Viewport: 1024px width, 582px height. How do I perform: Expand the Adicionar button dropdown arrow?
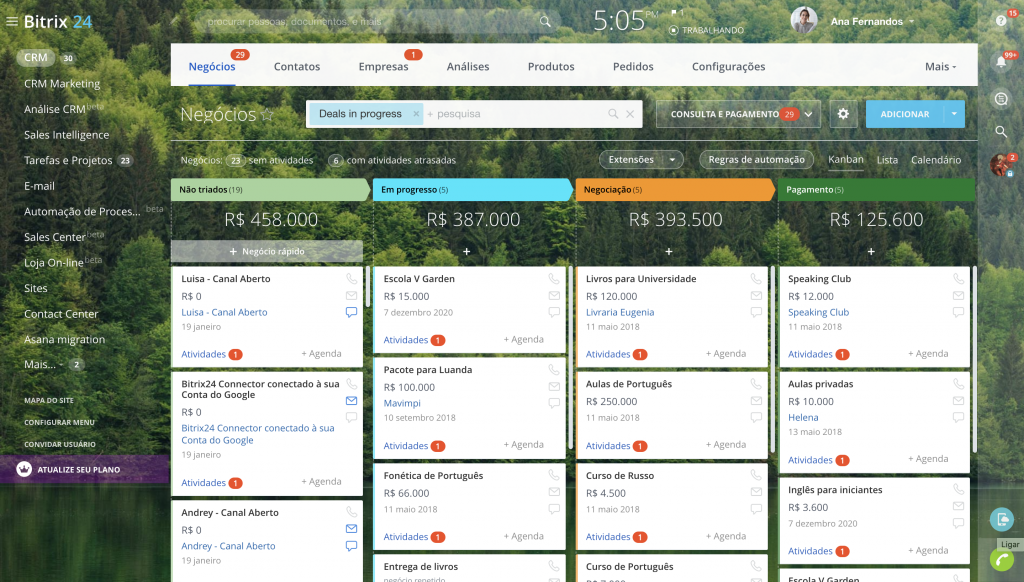(954, 114)
